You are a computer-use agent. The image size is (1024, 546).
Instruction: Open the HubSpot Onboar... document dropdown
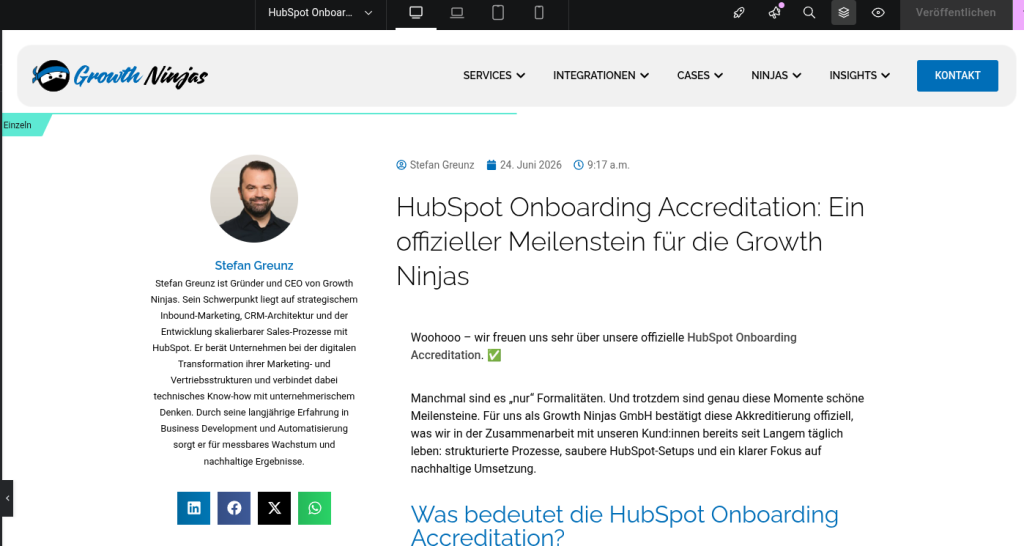[x=320, y=12]
